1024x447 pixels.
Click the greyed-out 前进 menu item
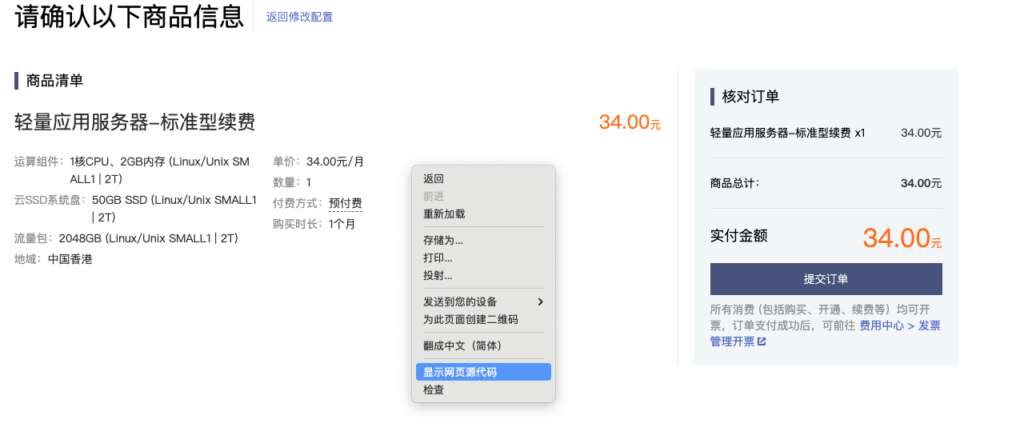[434, 196]
